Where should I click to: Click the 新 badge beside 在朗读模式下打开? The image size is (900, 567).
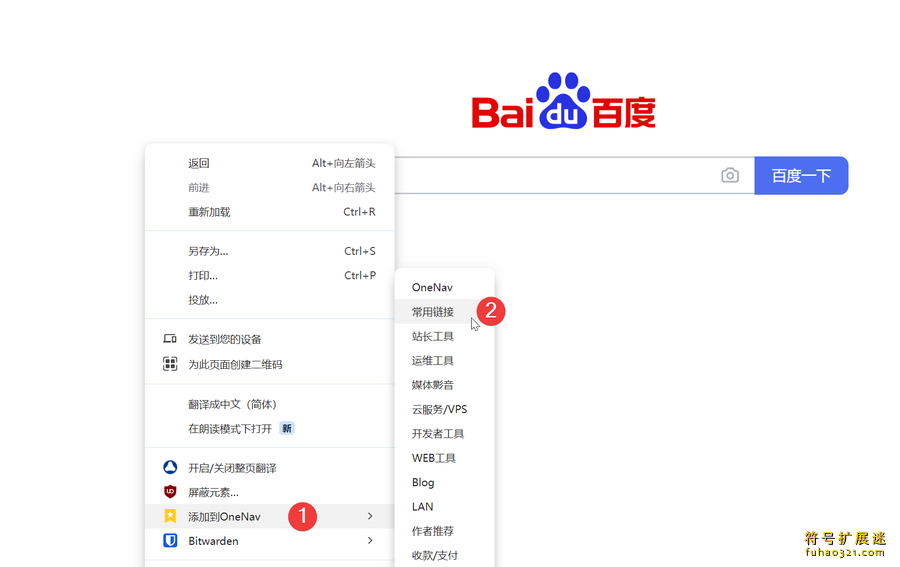[x=286, y=428]
